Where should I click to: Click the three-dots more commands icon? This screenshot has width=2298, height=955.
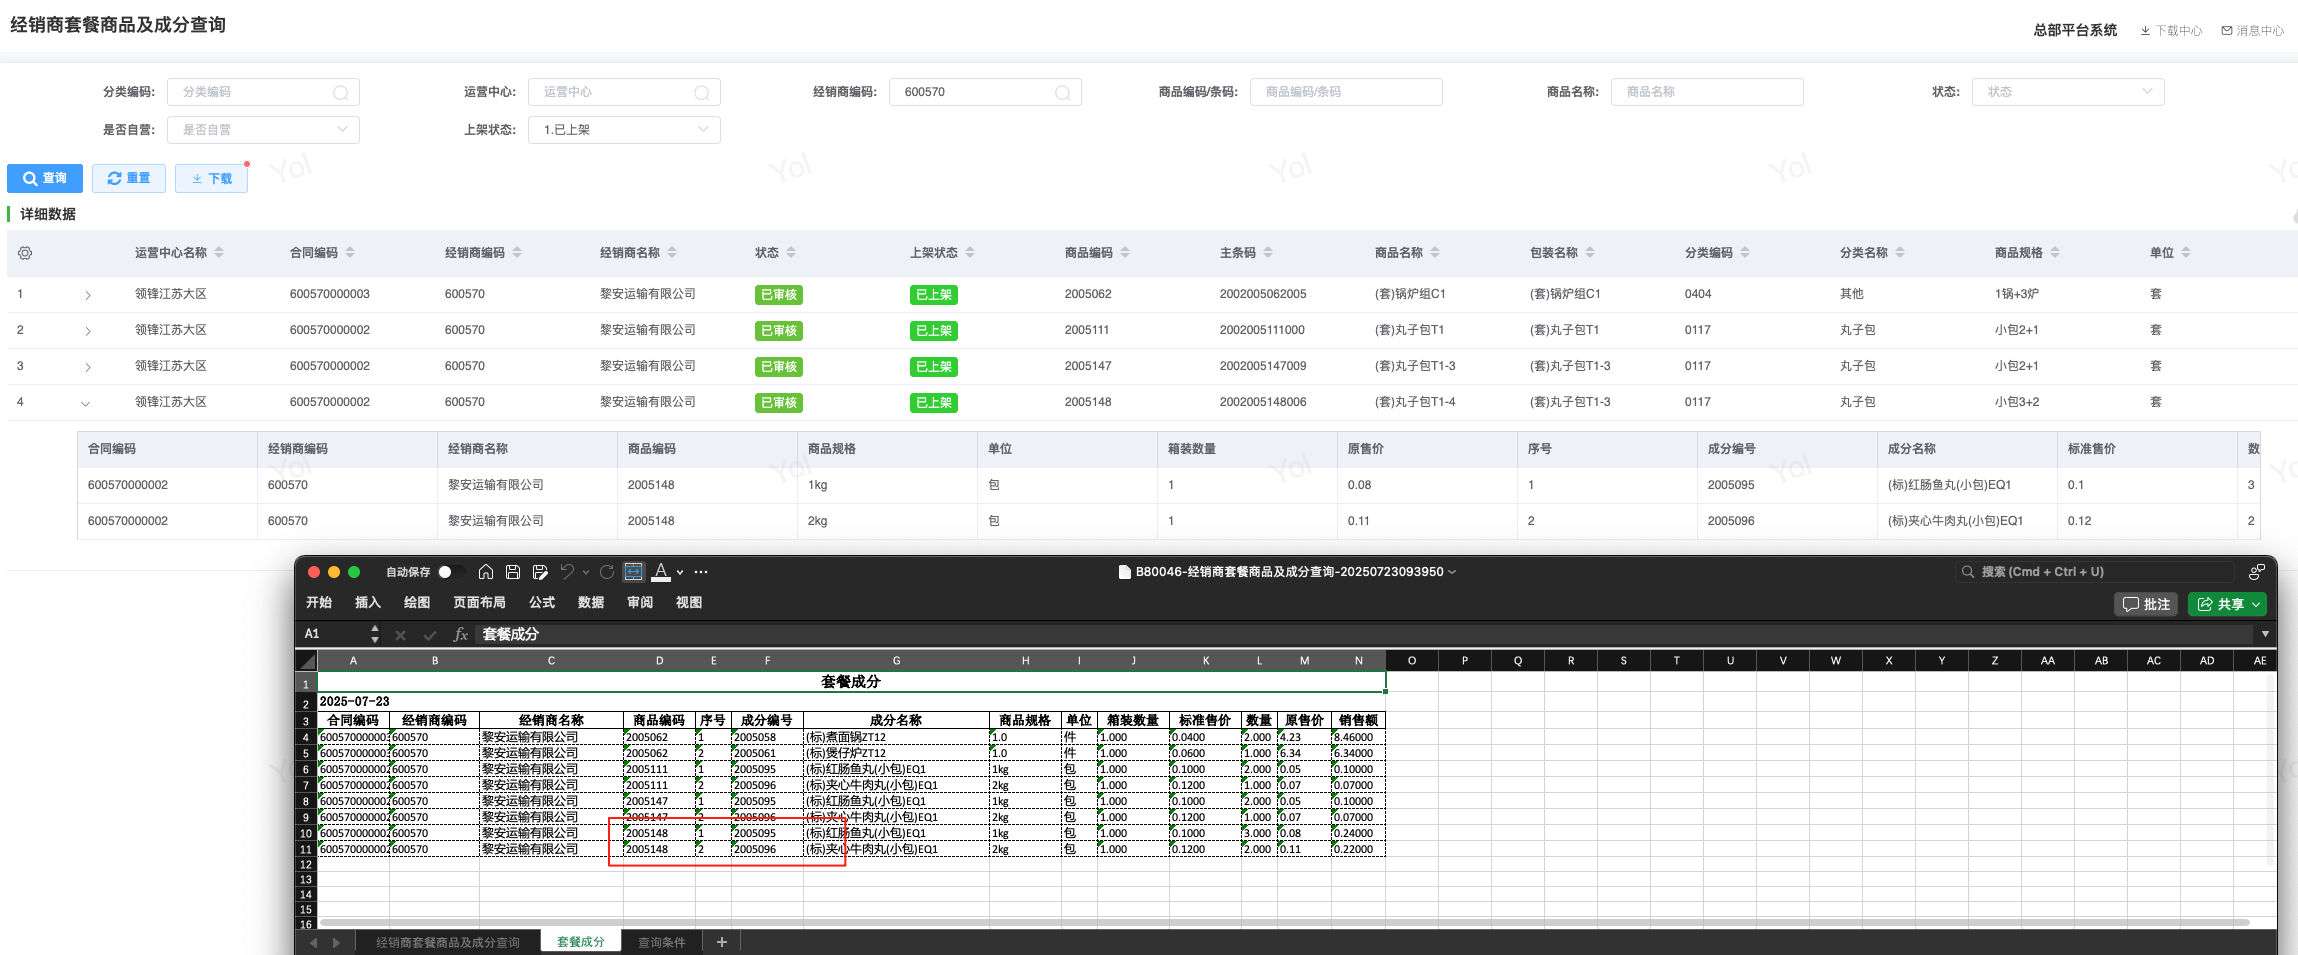click(x=701, y=572)
